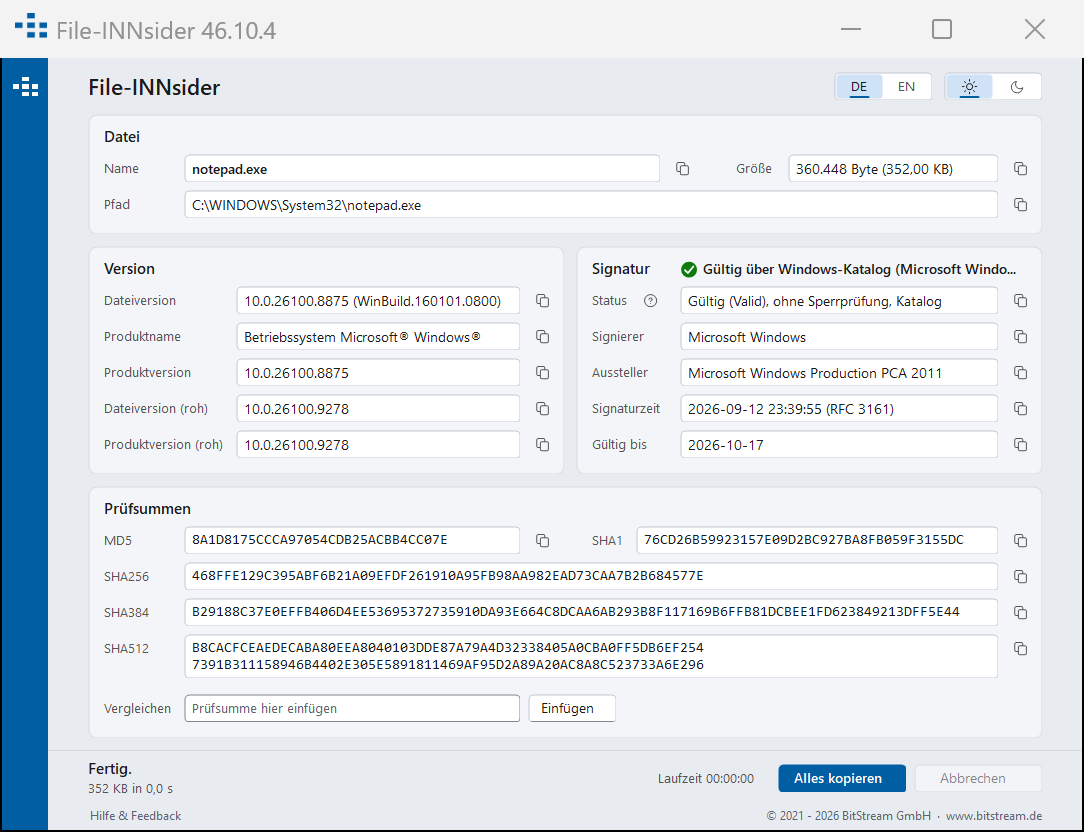Viewport: 1084px width, 832px height.
Task: Copy the Gültig bis date
Action: click(x=1020, y=445)
